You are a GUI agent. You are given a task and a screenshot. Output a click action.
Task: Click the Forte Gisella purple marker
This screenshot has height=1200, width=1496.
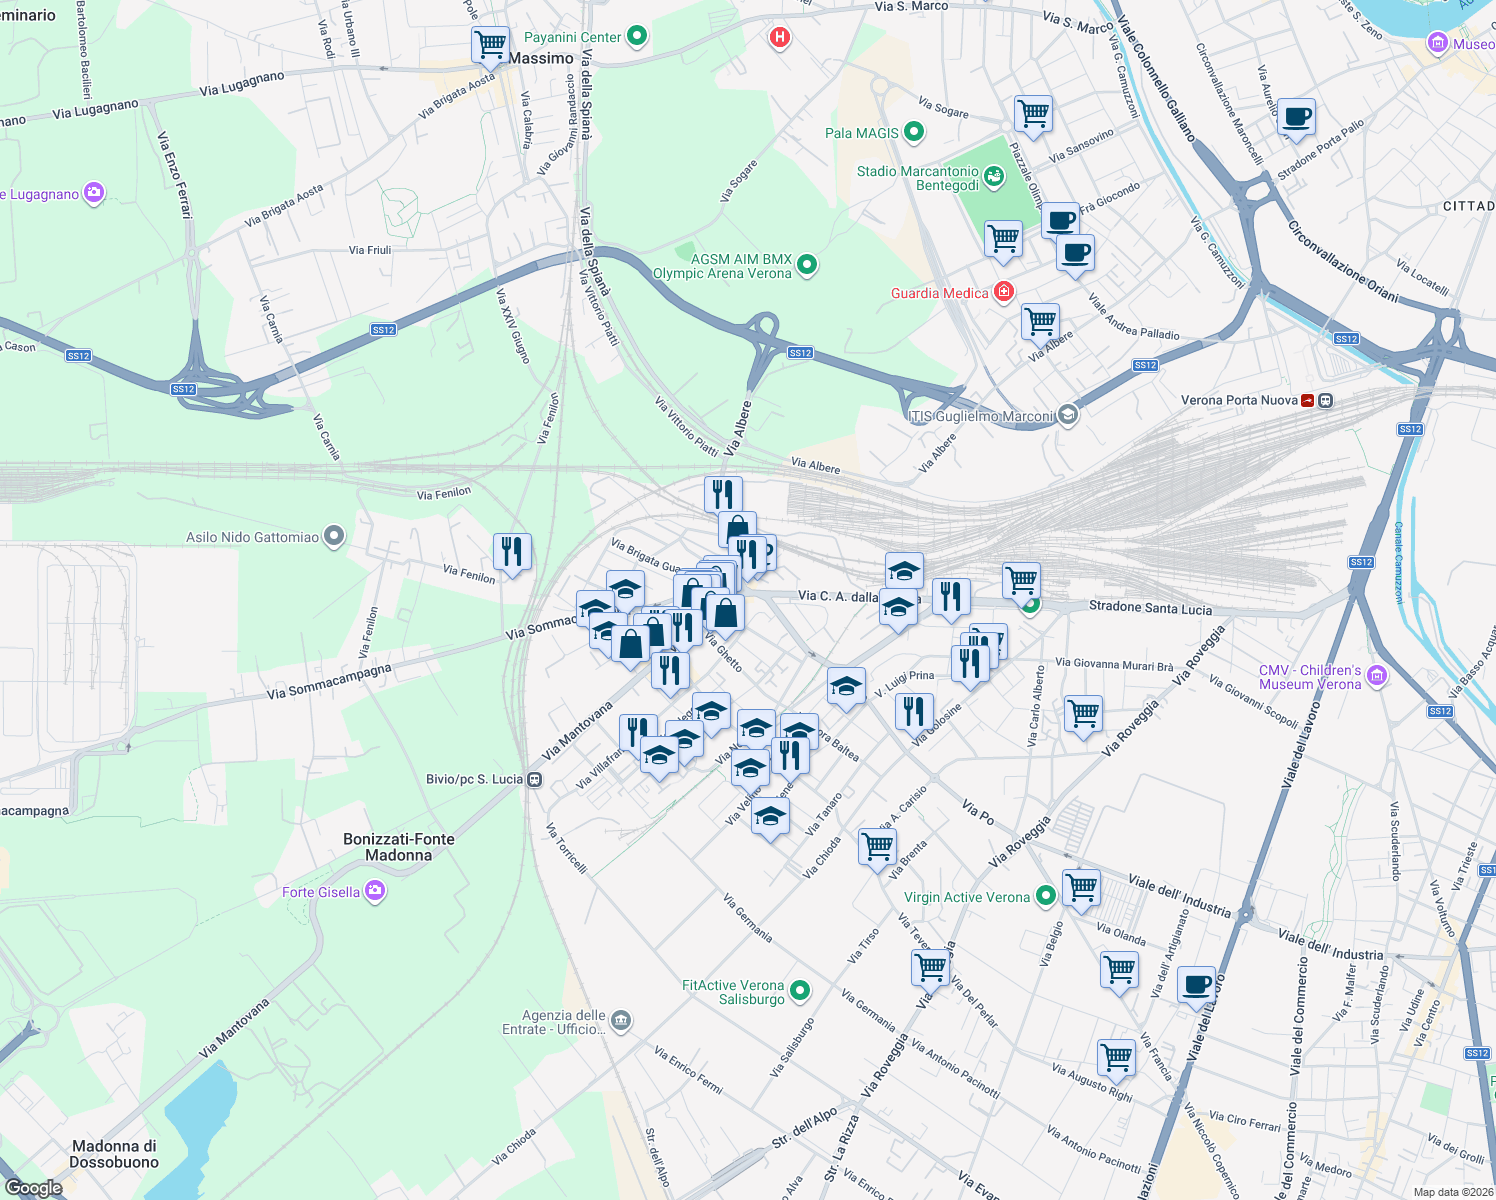[374, 890]
